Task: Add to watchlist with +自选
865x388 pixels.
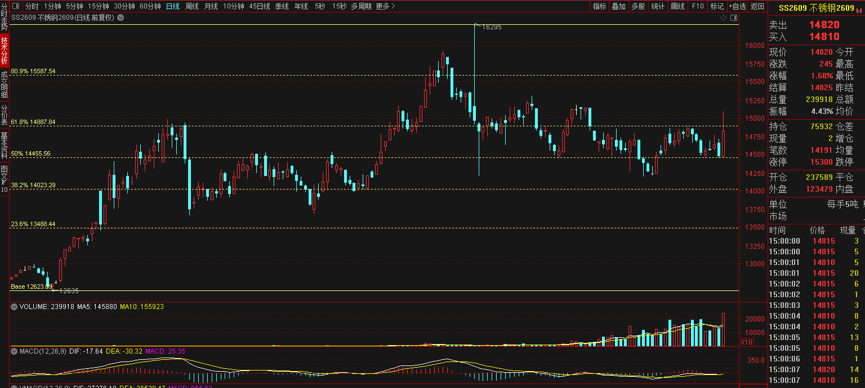Action: 738,7
